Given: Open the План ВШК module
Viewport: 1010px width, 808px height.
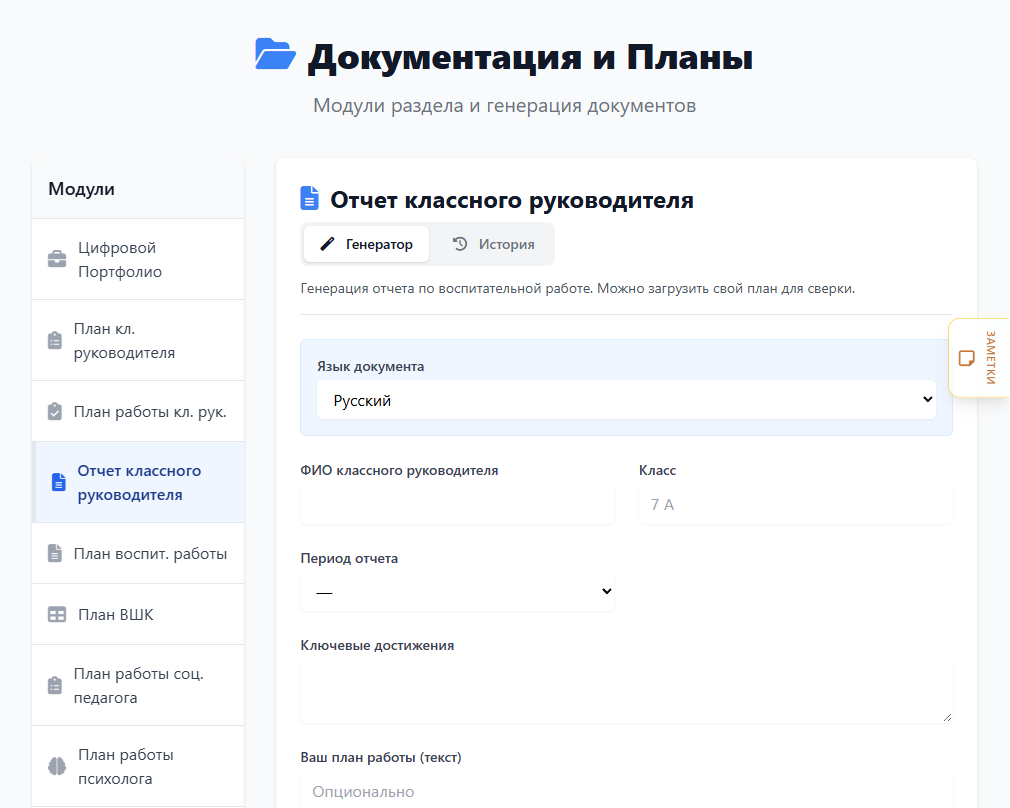Looking at the screenshot, I should tap(138, 614).
